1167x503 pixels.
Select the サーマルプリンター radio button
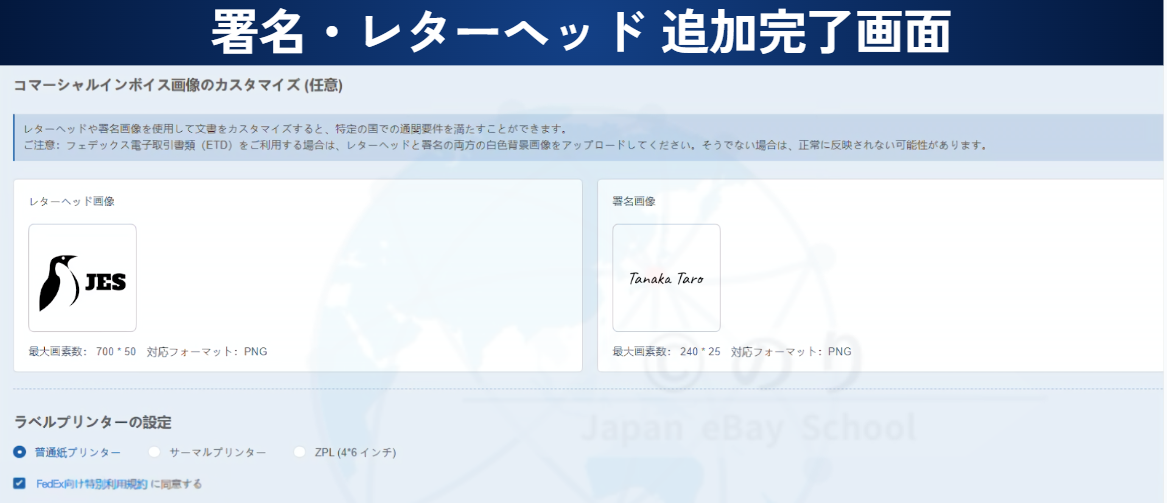(x=155, y=452)
